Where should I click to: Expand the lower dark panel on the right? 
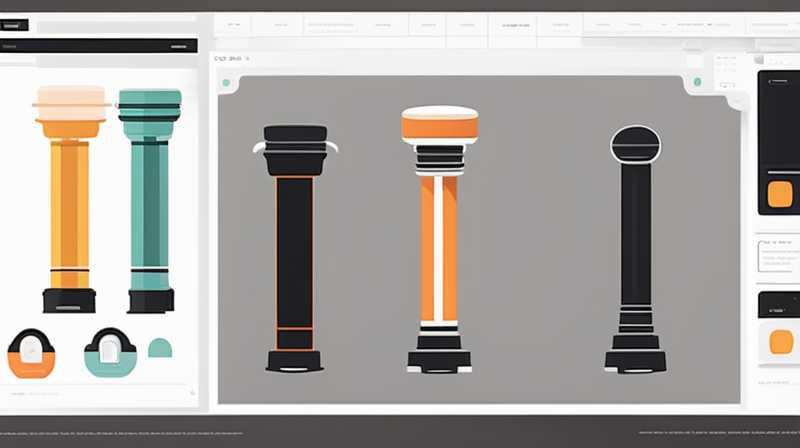pos(778,304)
